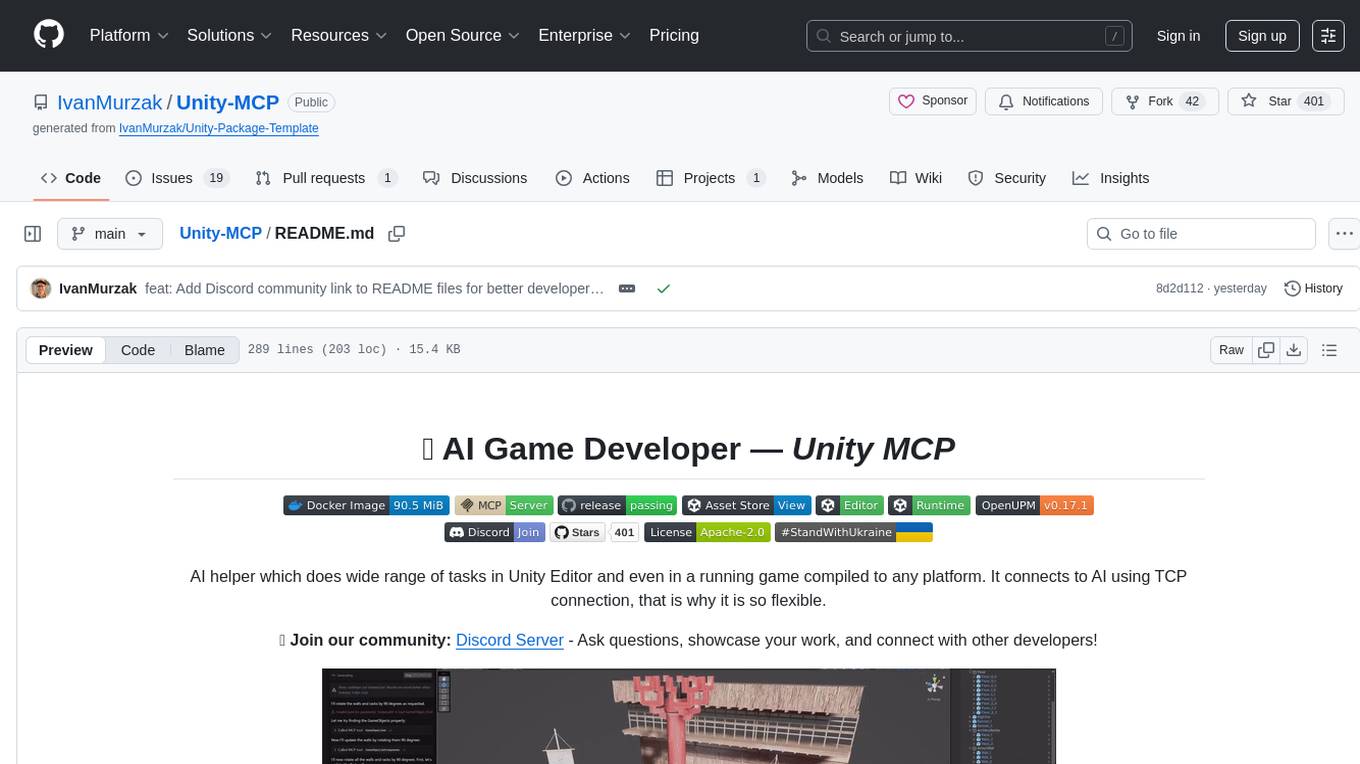Open the Discussions tab
The height and width of the screenshot is (764, 1360).
(x=475, y=178)
